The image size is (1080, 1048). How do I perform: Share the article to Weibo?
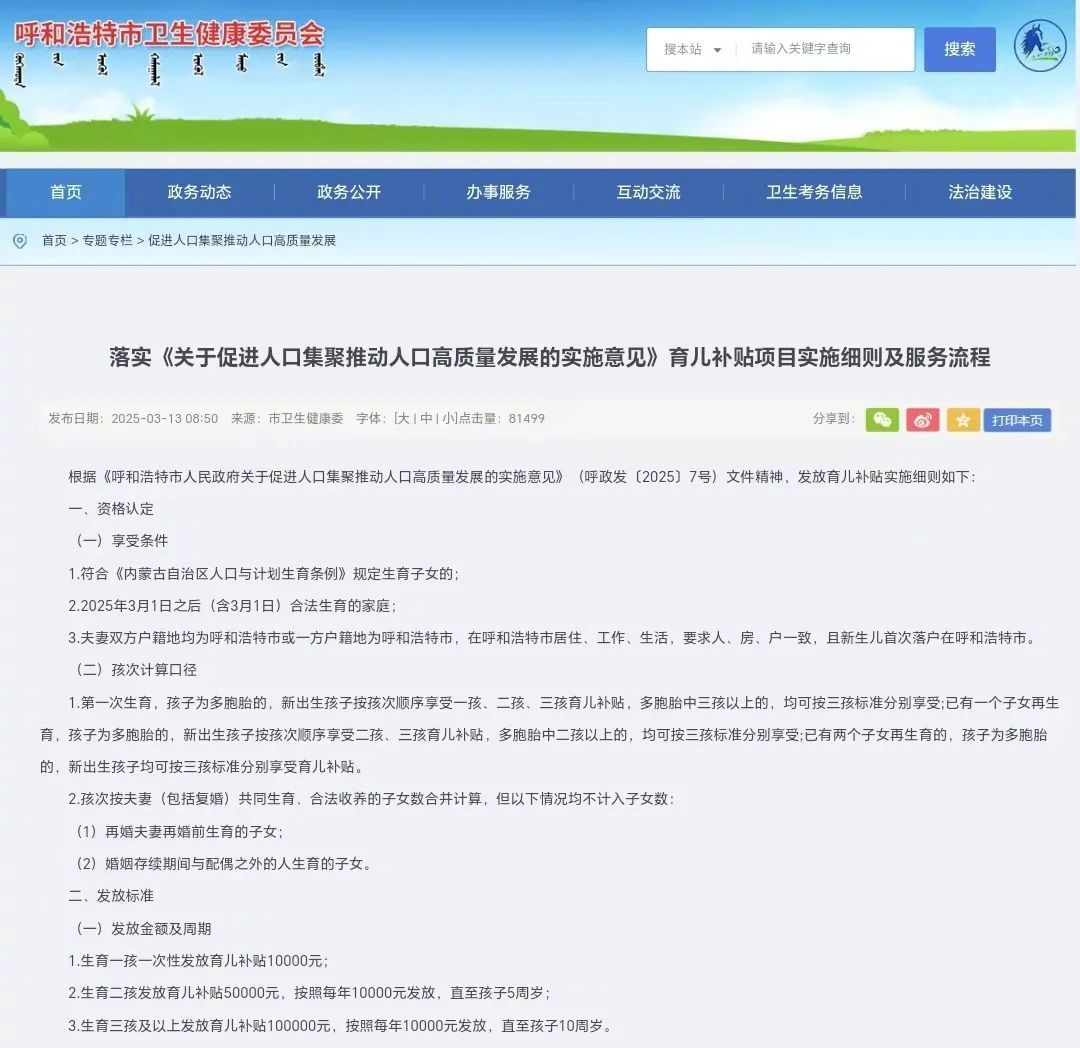(922, 420)
